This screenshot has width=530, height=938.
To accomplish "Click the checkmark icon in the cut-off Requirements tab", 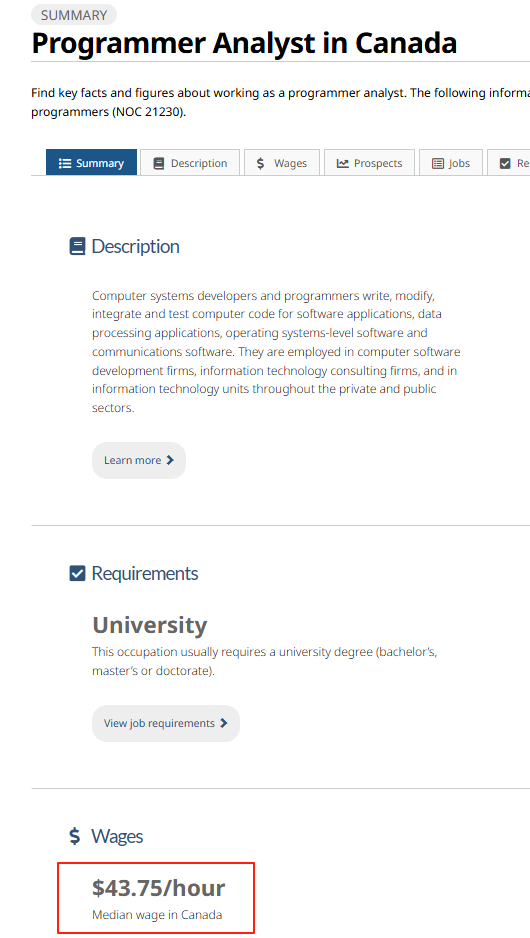I will pyautogui.click(x=505, y=163).
